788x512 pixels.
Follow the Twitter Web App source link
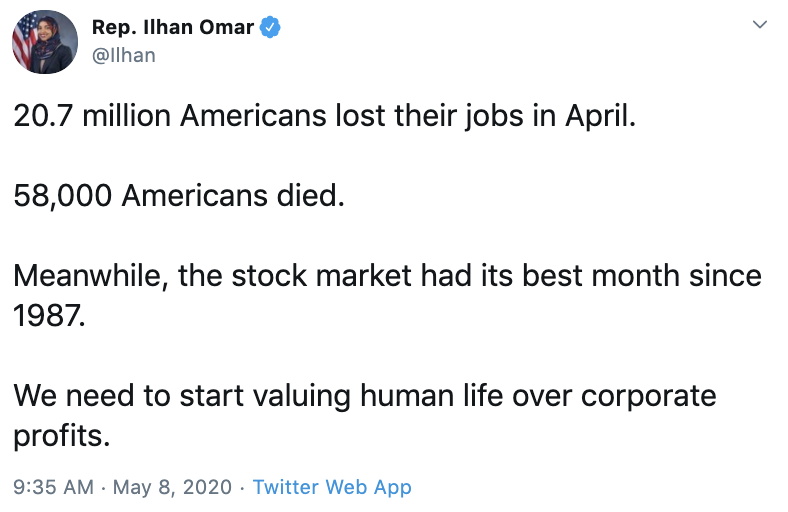pos(332,487)
